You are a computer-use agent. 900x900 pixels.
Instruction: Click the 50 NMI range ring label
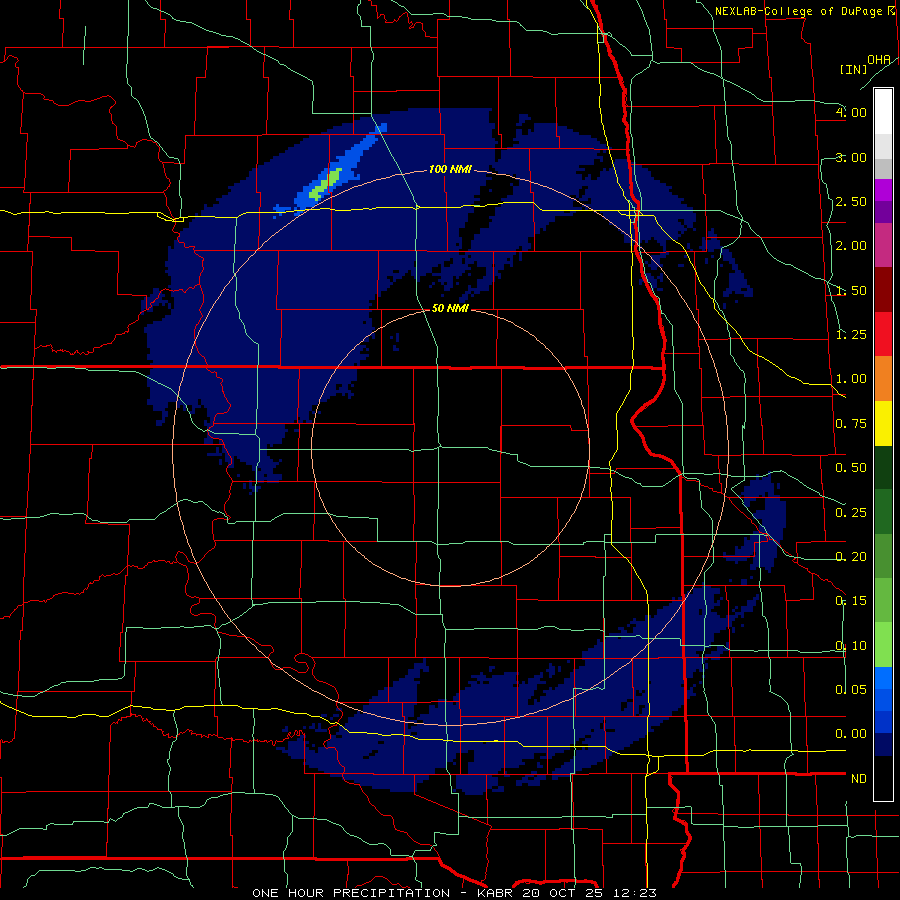point(450,308)
